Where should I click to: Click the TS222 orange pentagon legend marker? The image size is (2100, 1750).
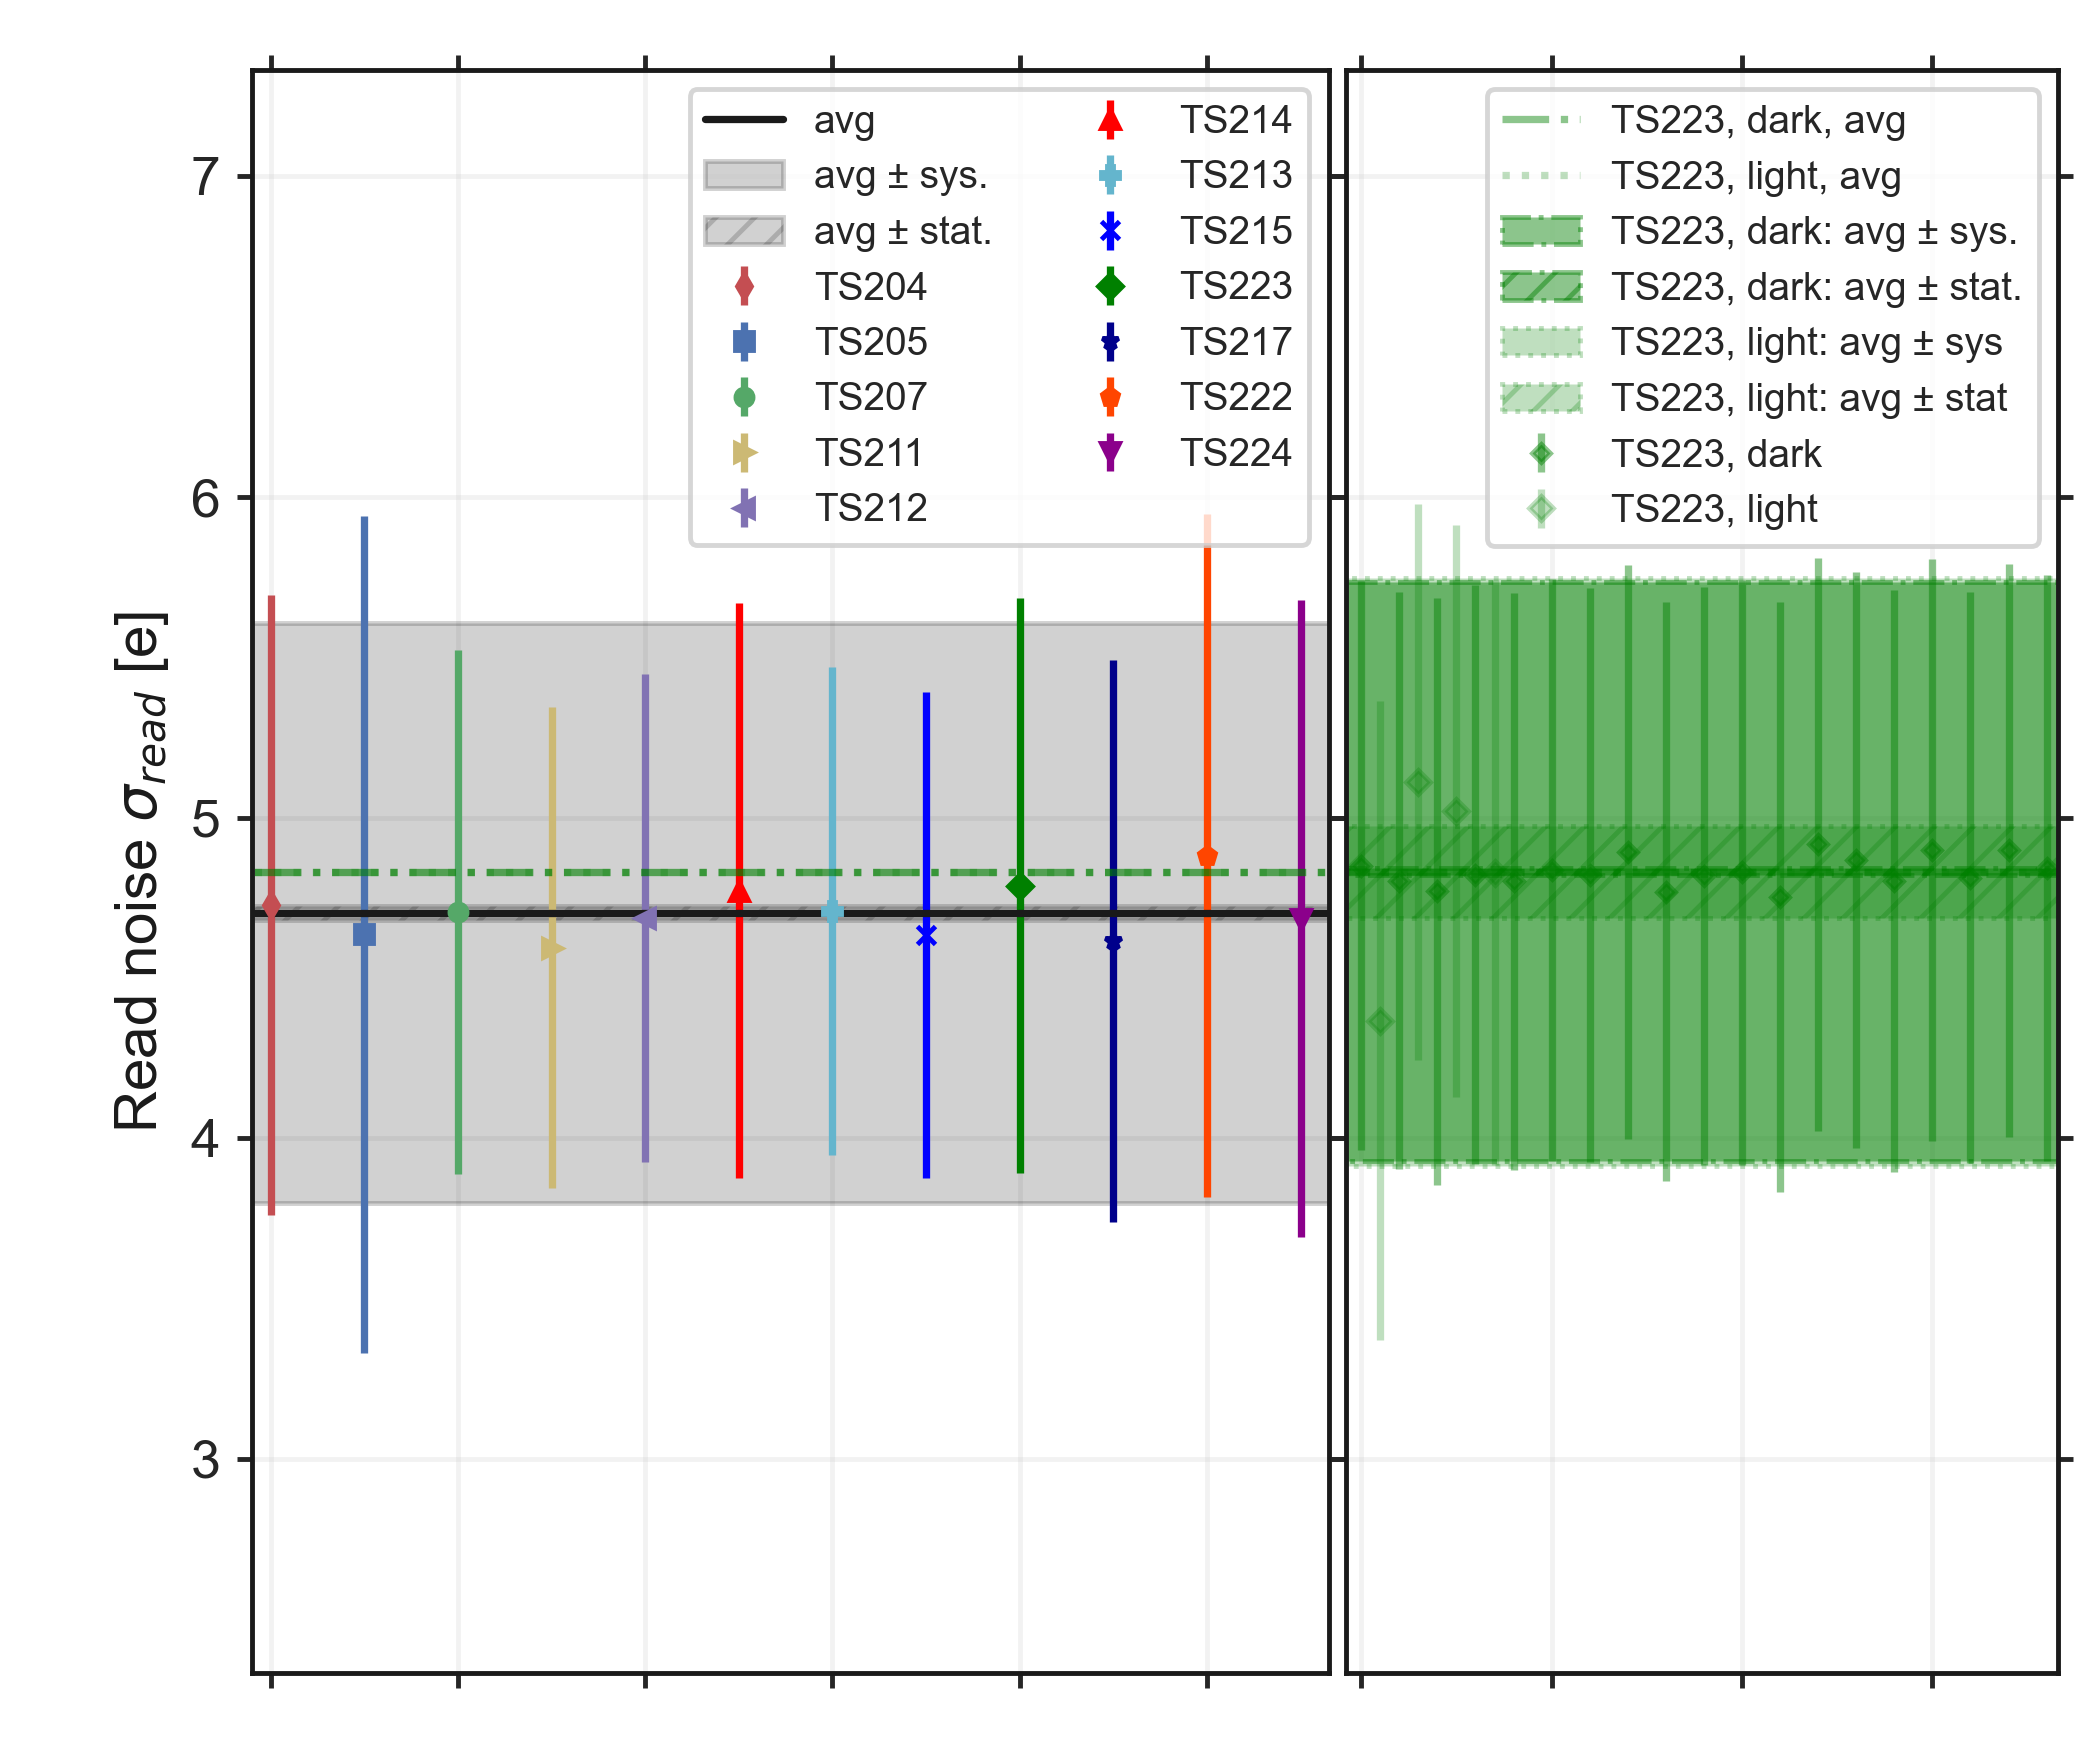click(1110, 398)
